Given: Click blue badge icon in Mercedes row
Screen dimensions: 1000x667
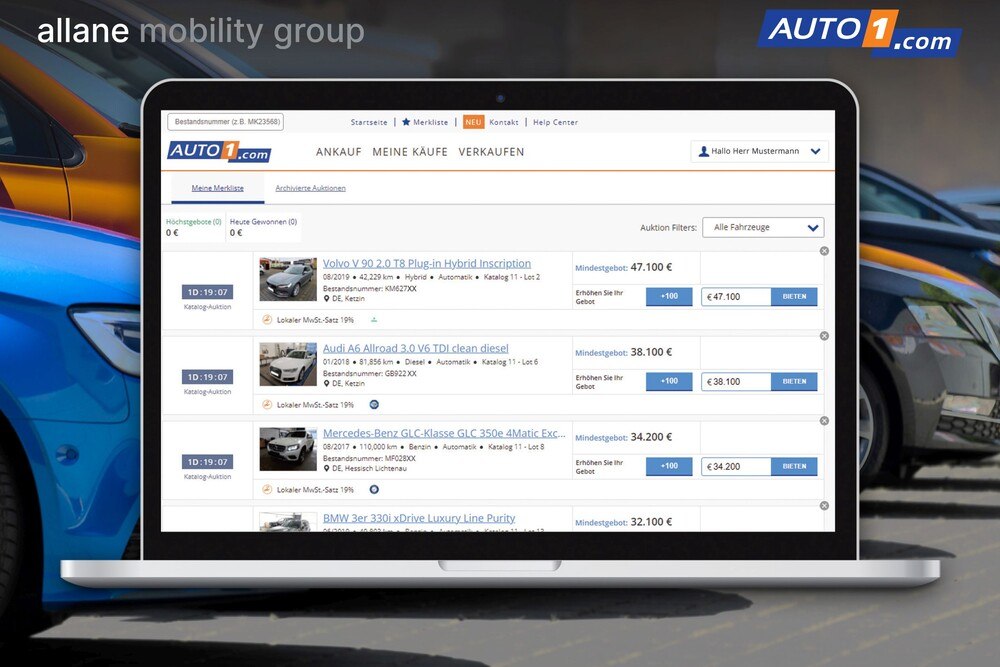Looking at the screenshot, I should (374, 489).
